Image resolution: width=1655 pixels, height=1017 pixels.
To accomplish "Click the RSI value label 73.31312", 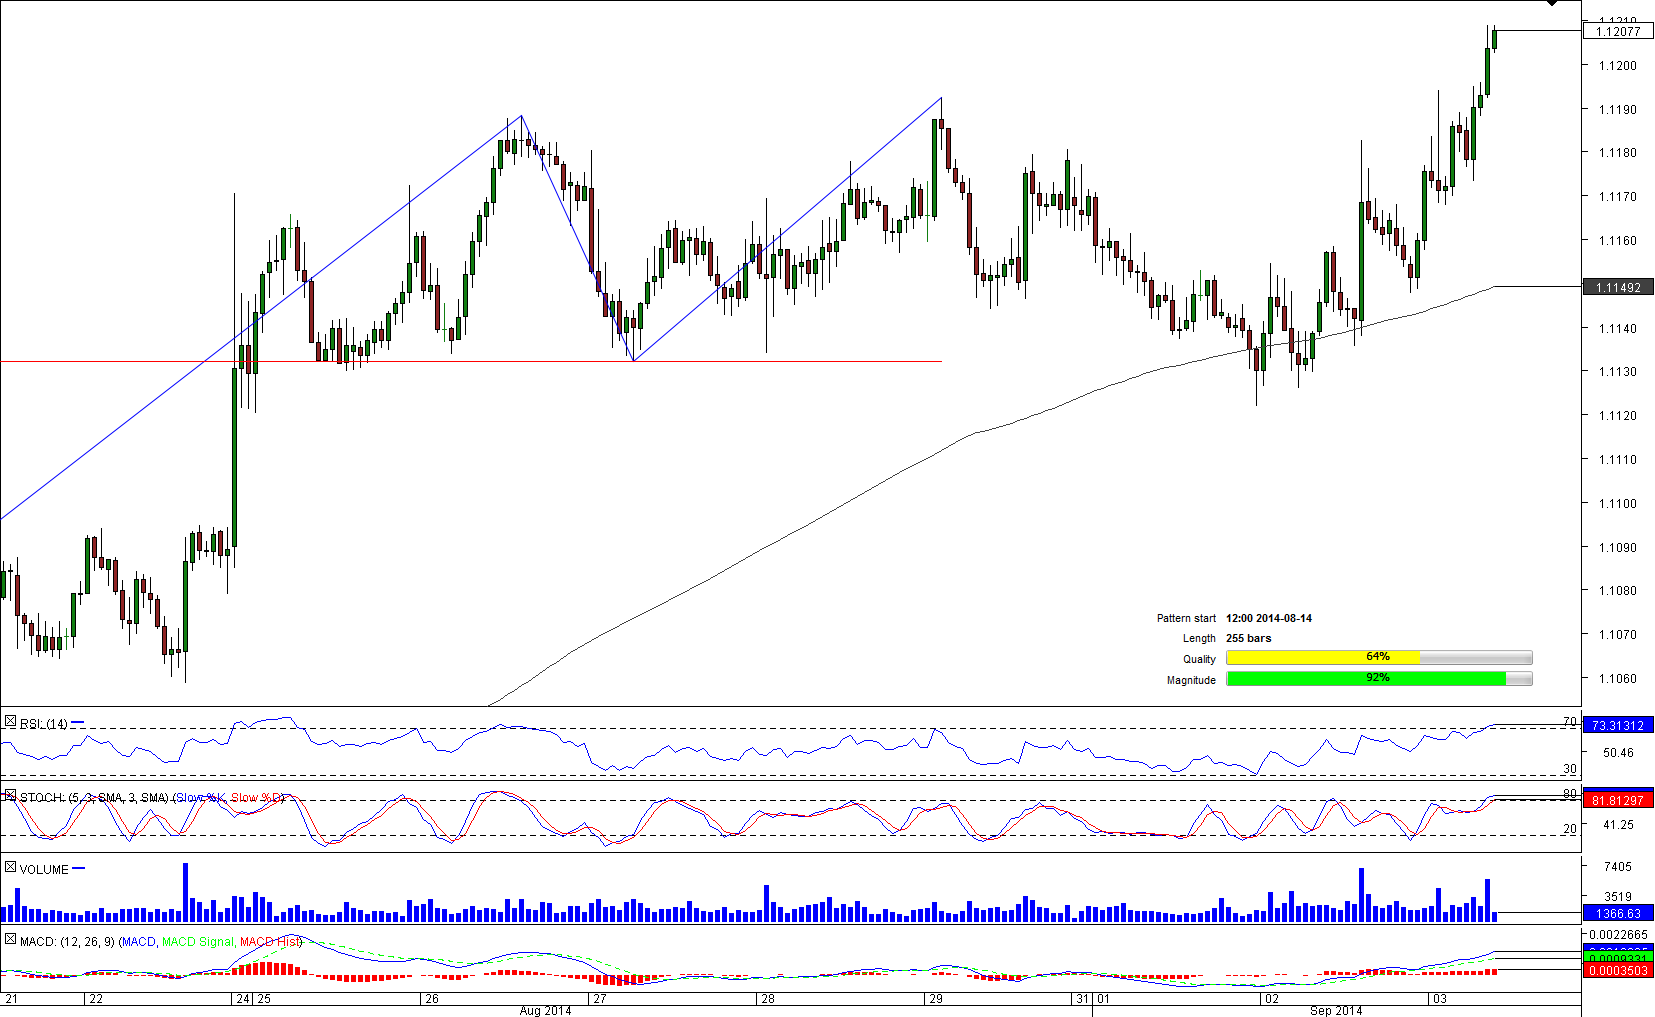I will tap(1618, 725).
